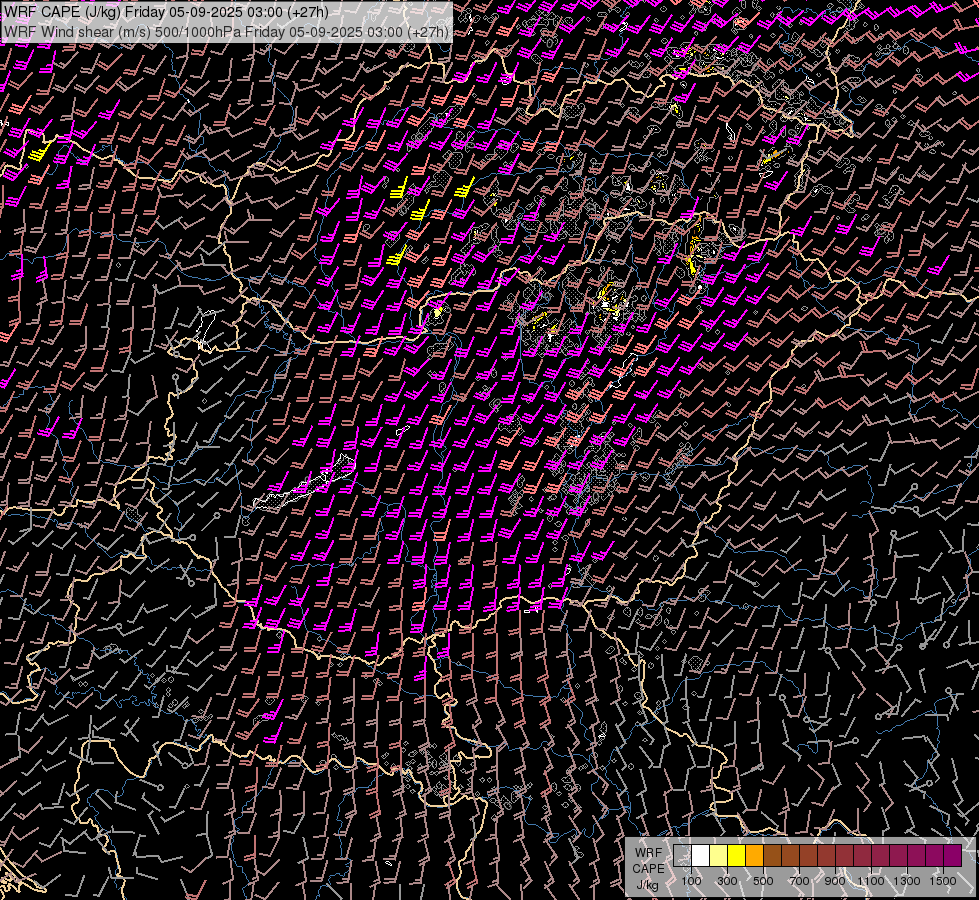
Task: Select the orange swatch in the CAPE legend
Action: point(754,855)
